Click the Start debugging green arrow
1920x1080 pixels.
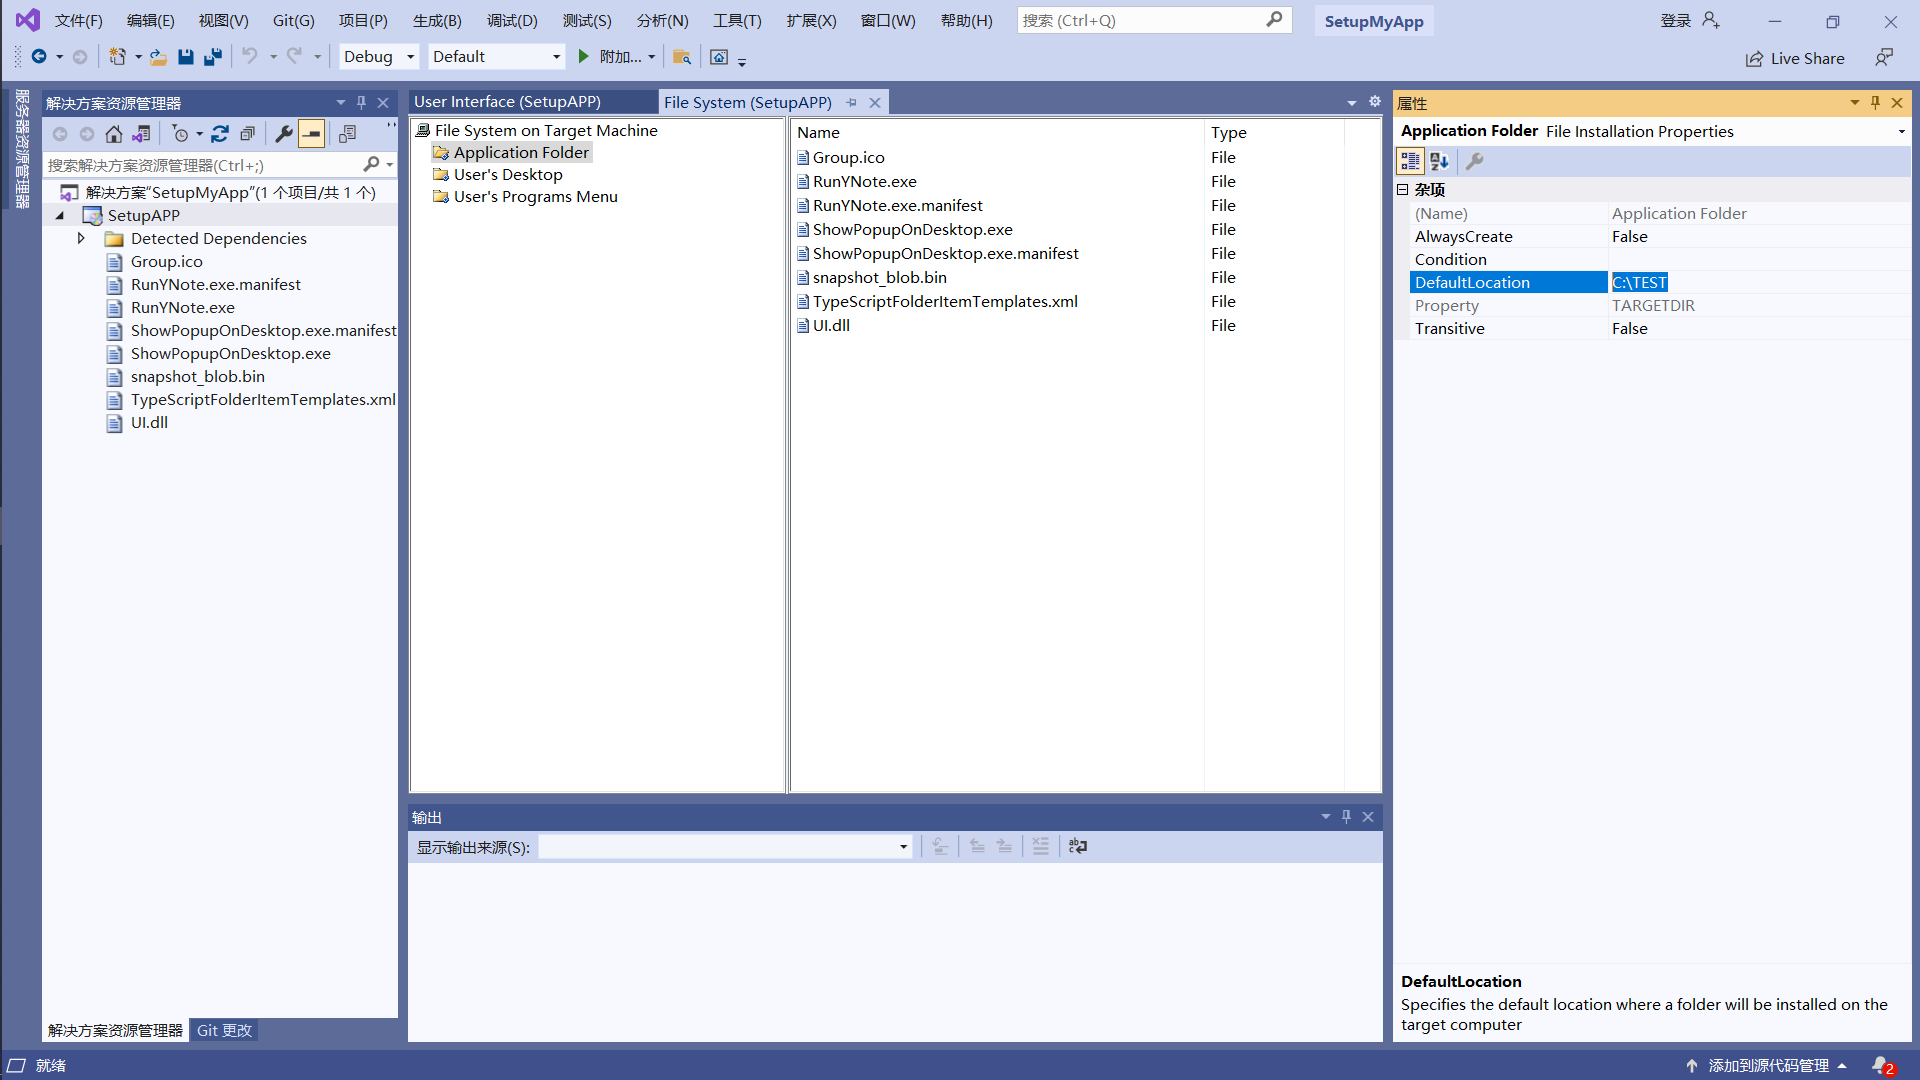584,57
